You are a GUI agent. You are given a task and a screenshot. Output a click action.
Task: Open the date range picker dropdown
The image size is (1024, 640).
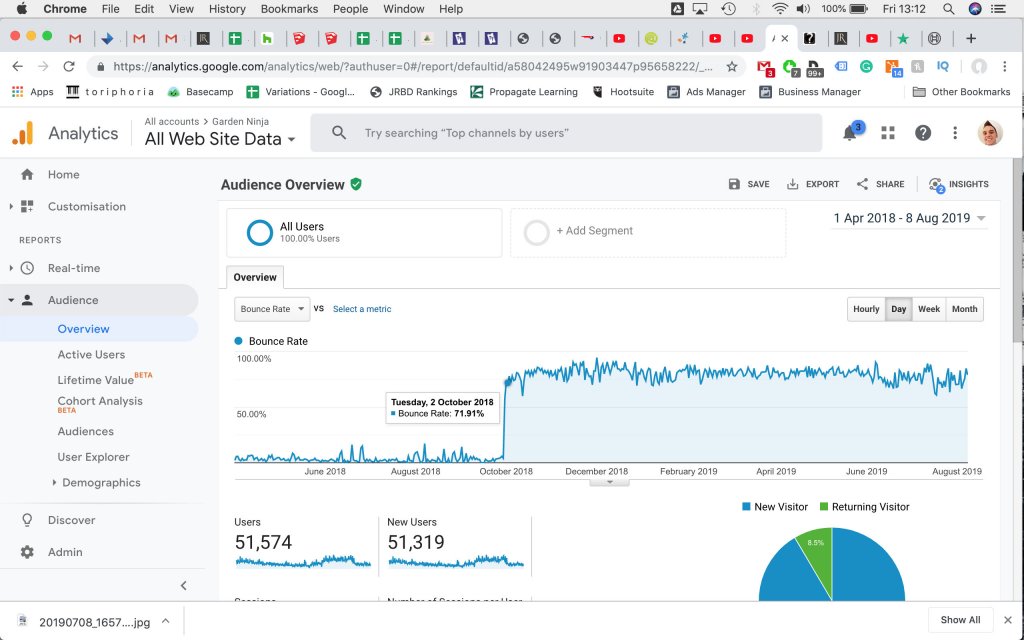coord(909,218)
